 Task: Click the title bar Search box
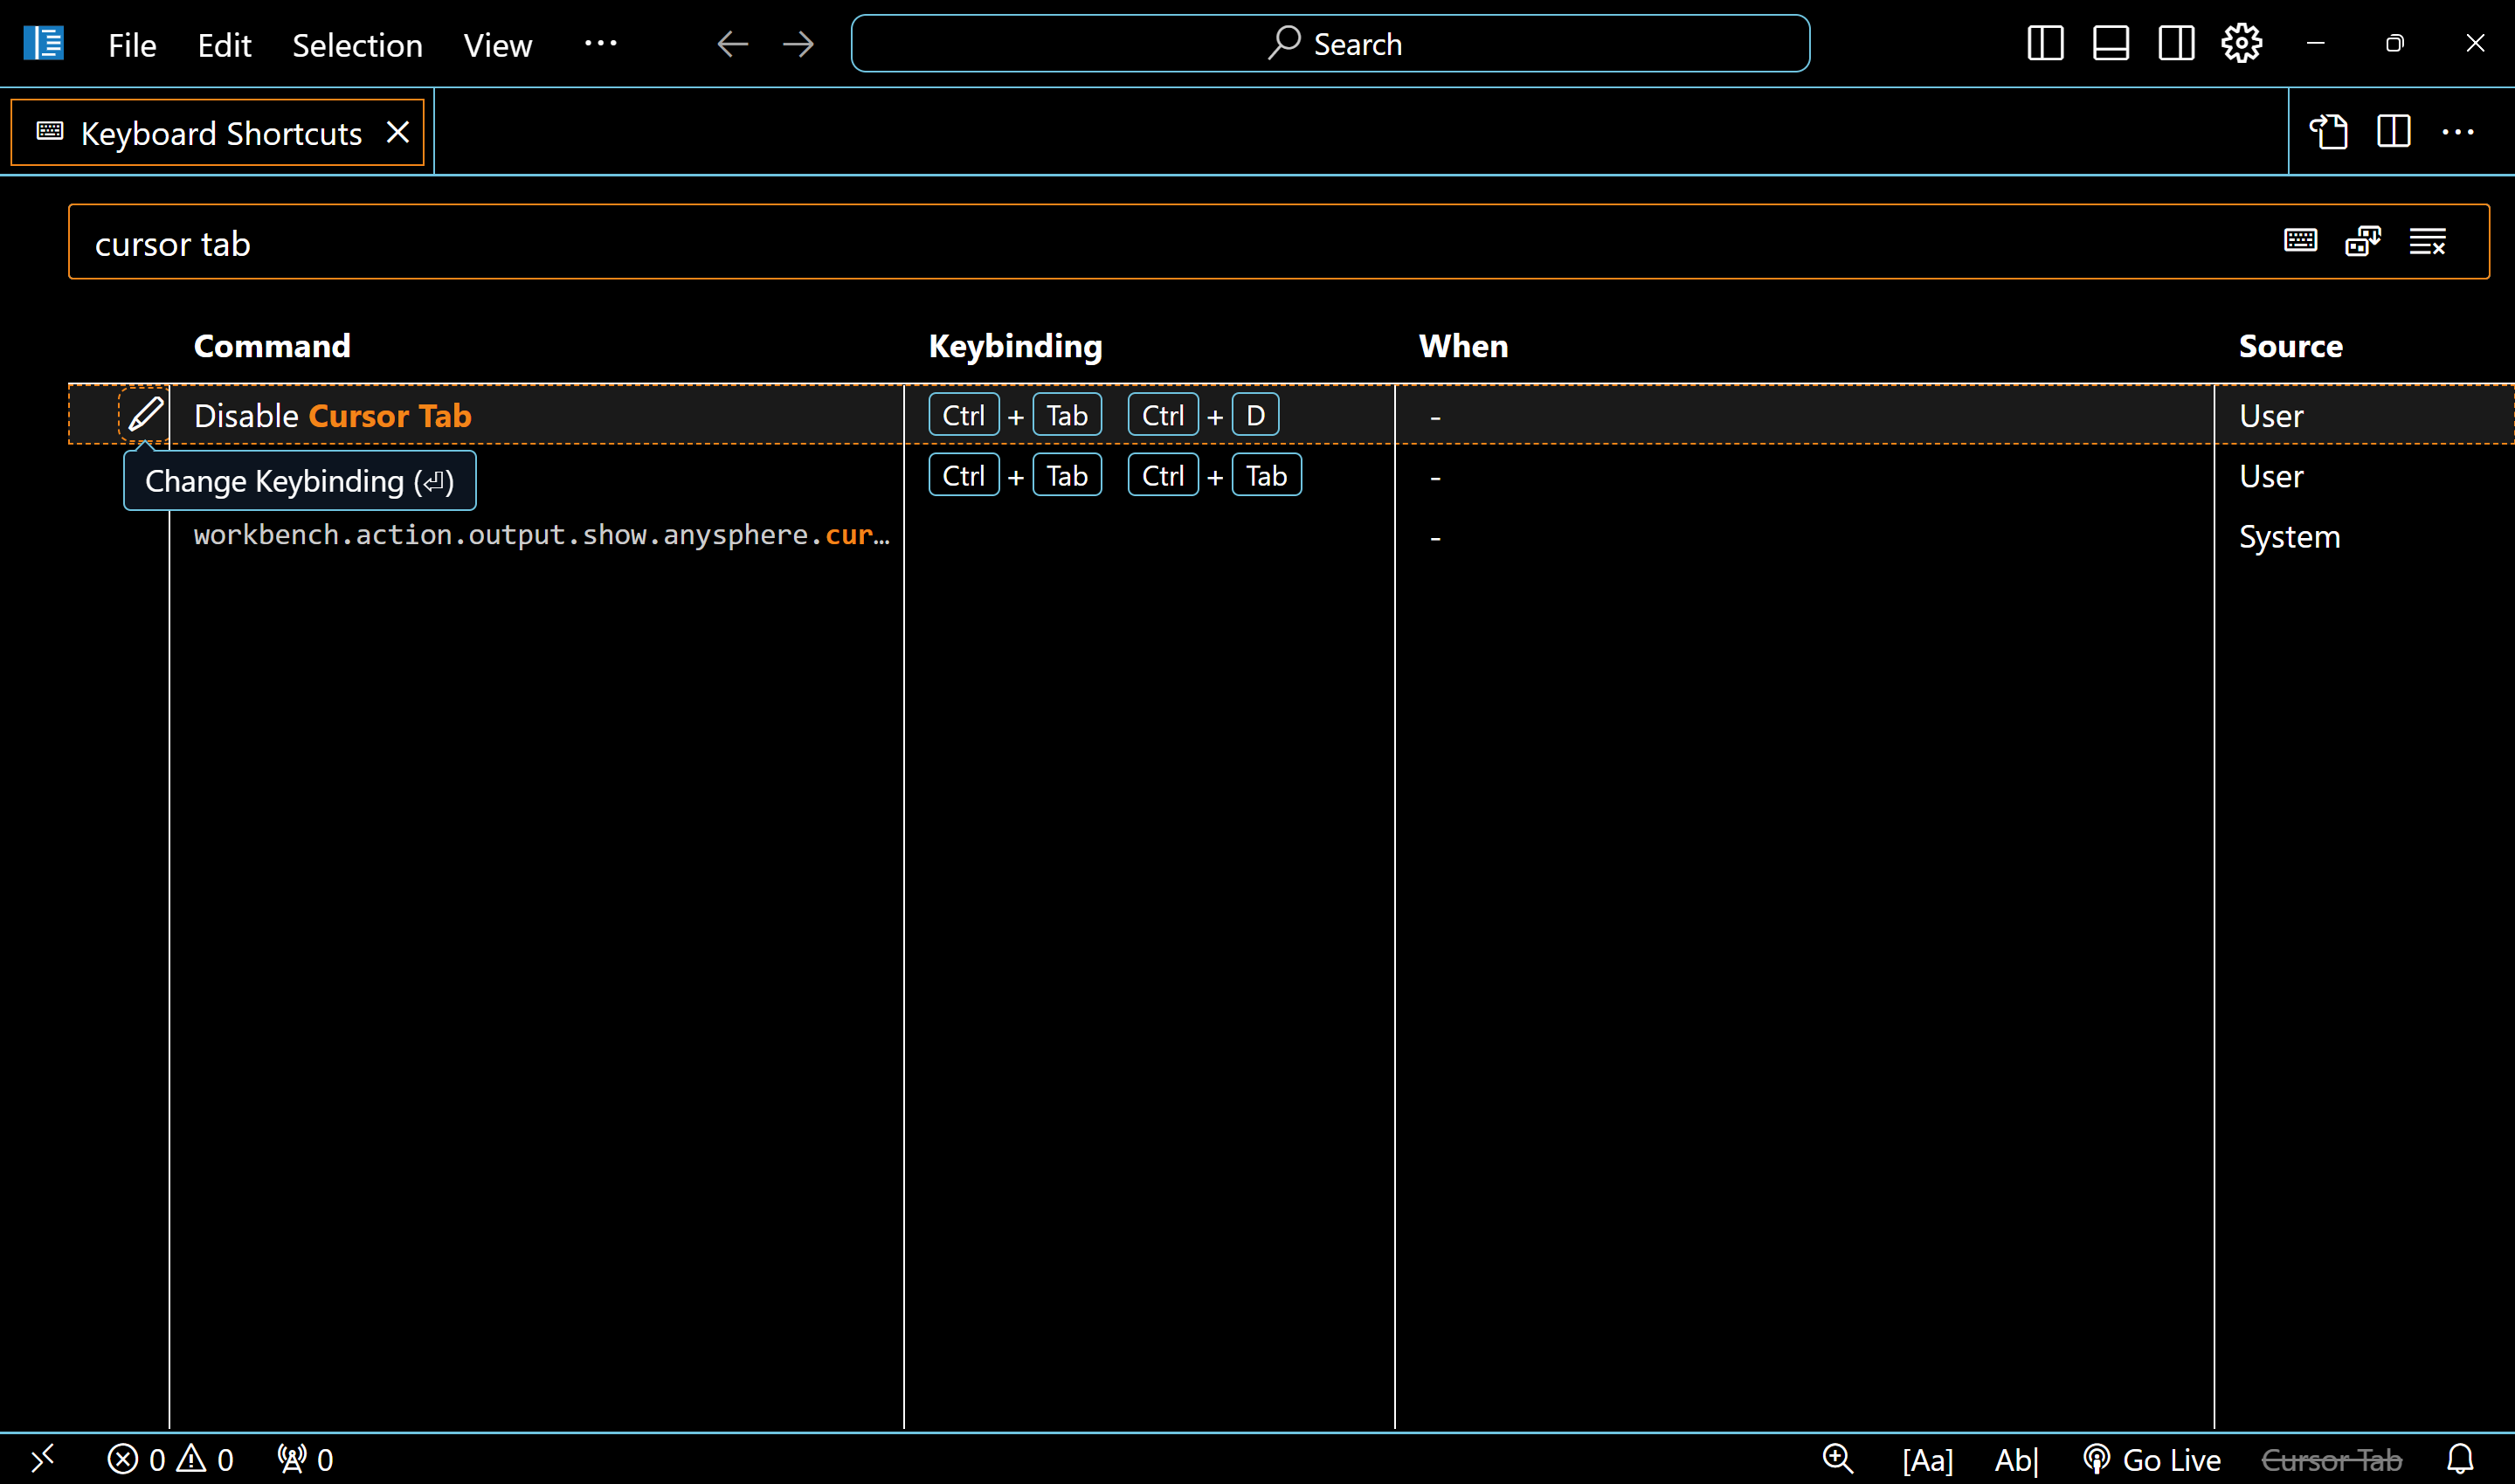(x=1330, y=44)
